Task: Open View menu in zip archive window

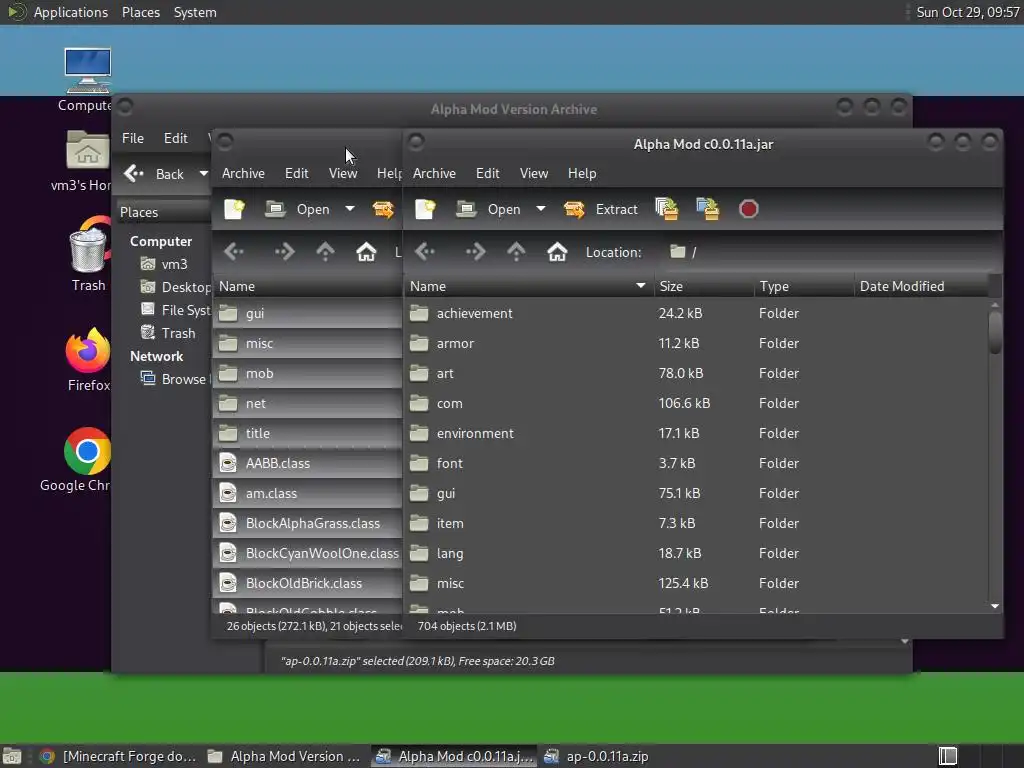Action: 343,173
